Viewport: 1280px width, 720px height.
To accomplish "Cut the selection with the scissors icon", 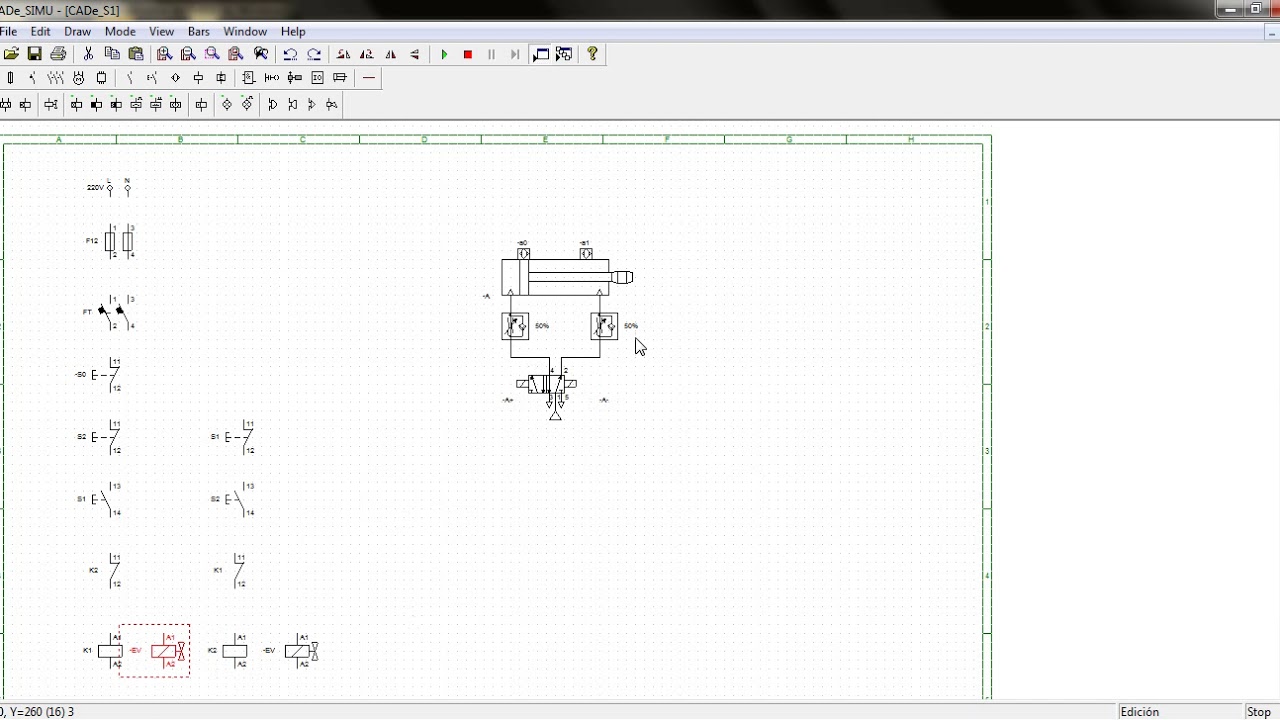I will pos(88,54).
